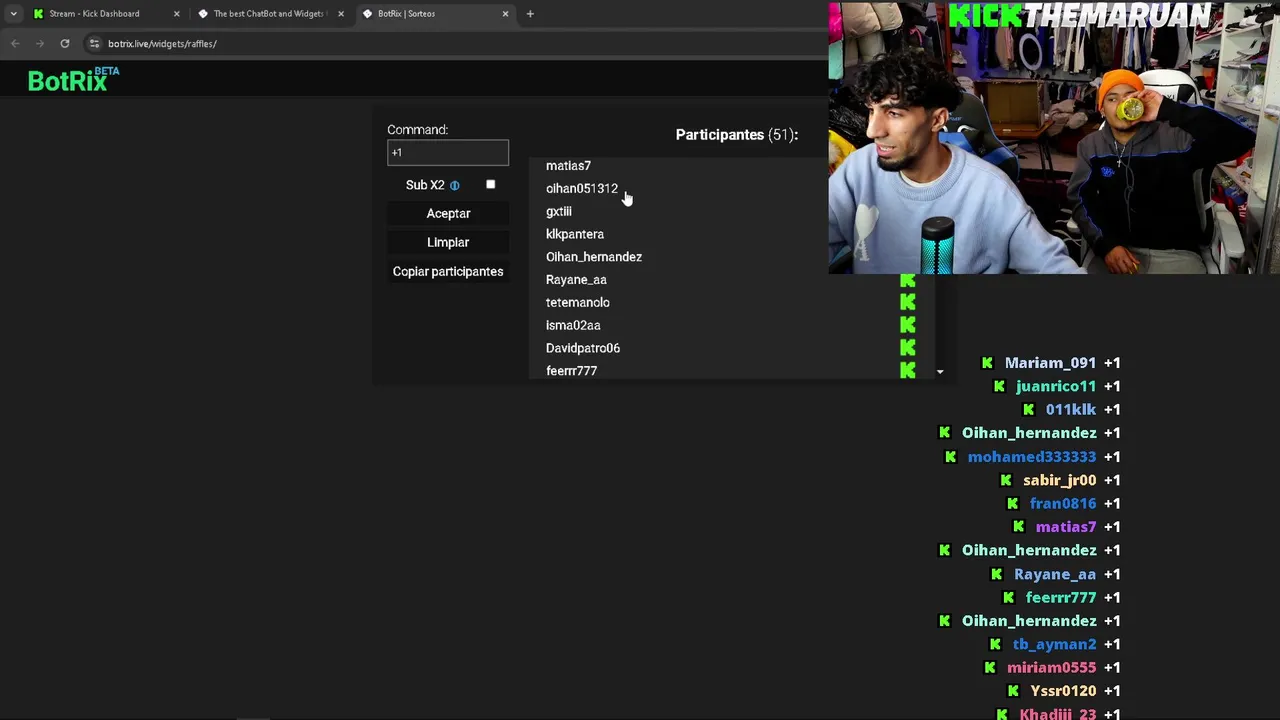The width and height of the screenshot is (1280, 720).
Task: Click the Participantes (51) heading
Action: 737,135
